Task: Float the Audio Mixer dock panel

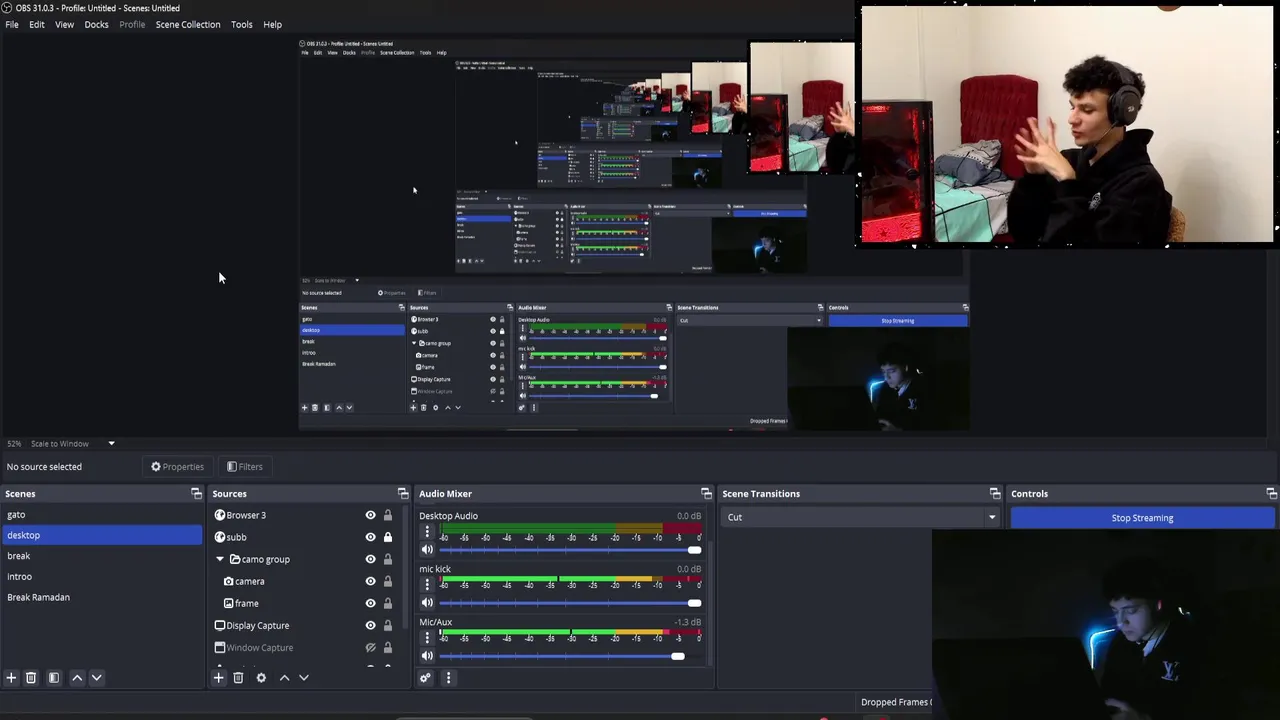Action: click(706, 493)
